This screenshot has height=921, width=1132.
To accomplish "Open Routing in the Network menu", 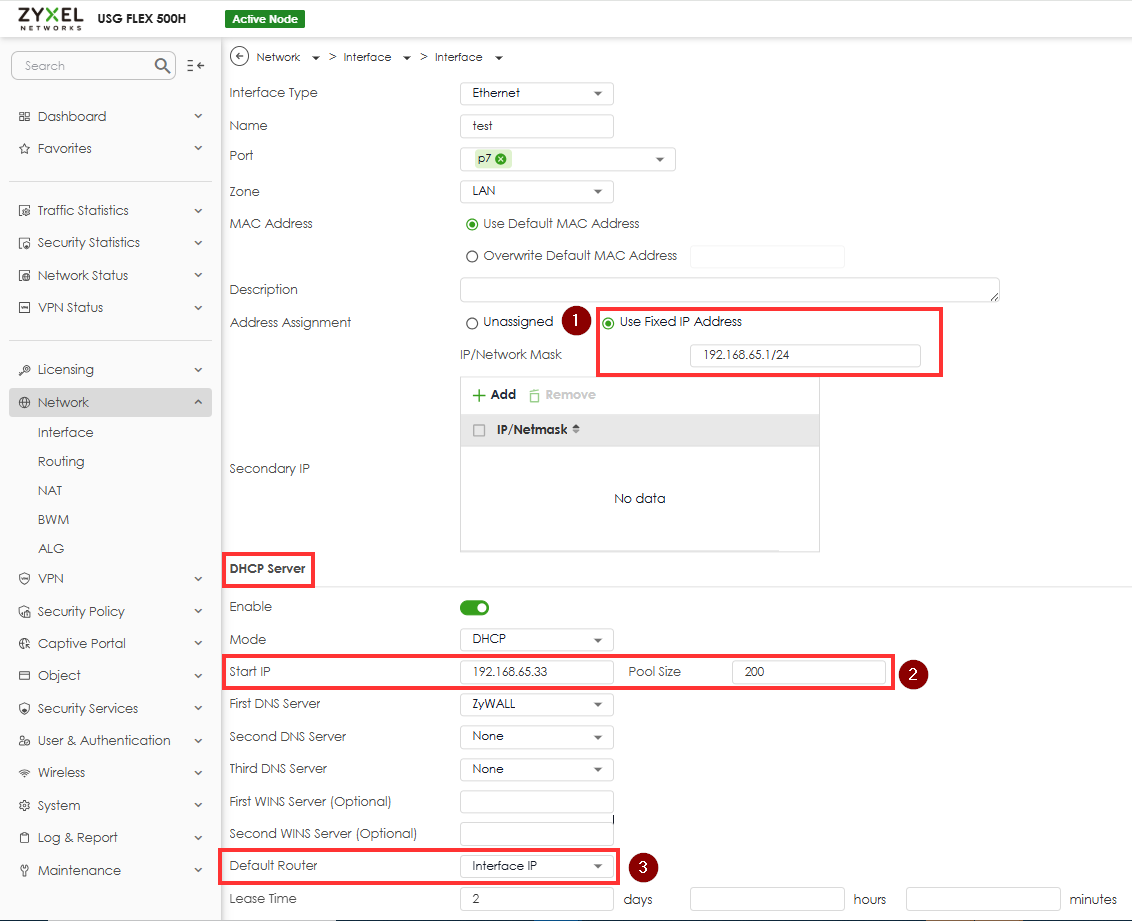I will [x=61, y=462].
